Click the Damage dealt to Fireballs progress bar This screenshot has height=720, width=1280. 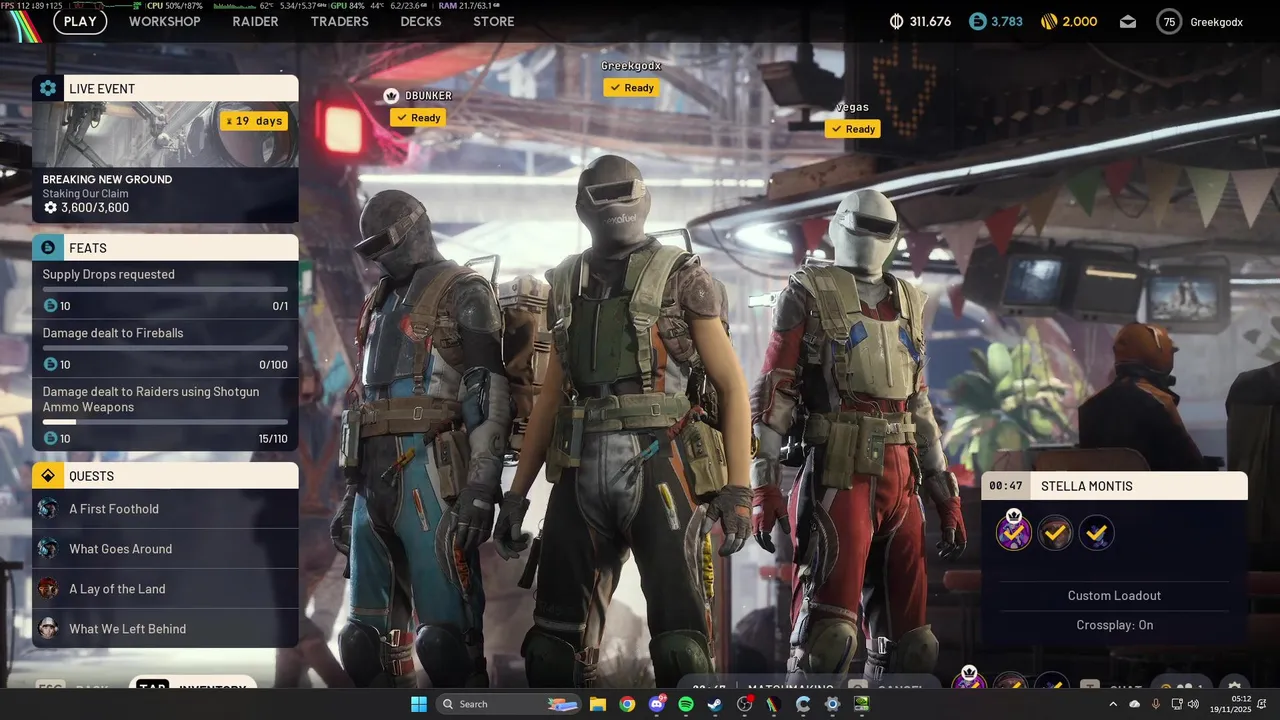(x=165, y=348)
